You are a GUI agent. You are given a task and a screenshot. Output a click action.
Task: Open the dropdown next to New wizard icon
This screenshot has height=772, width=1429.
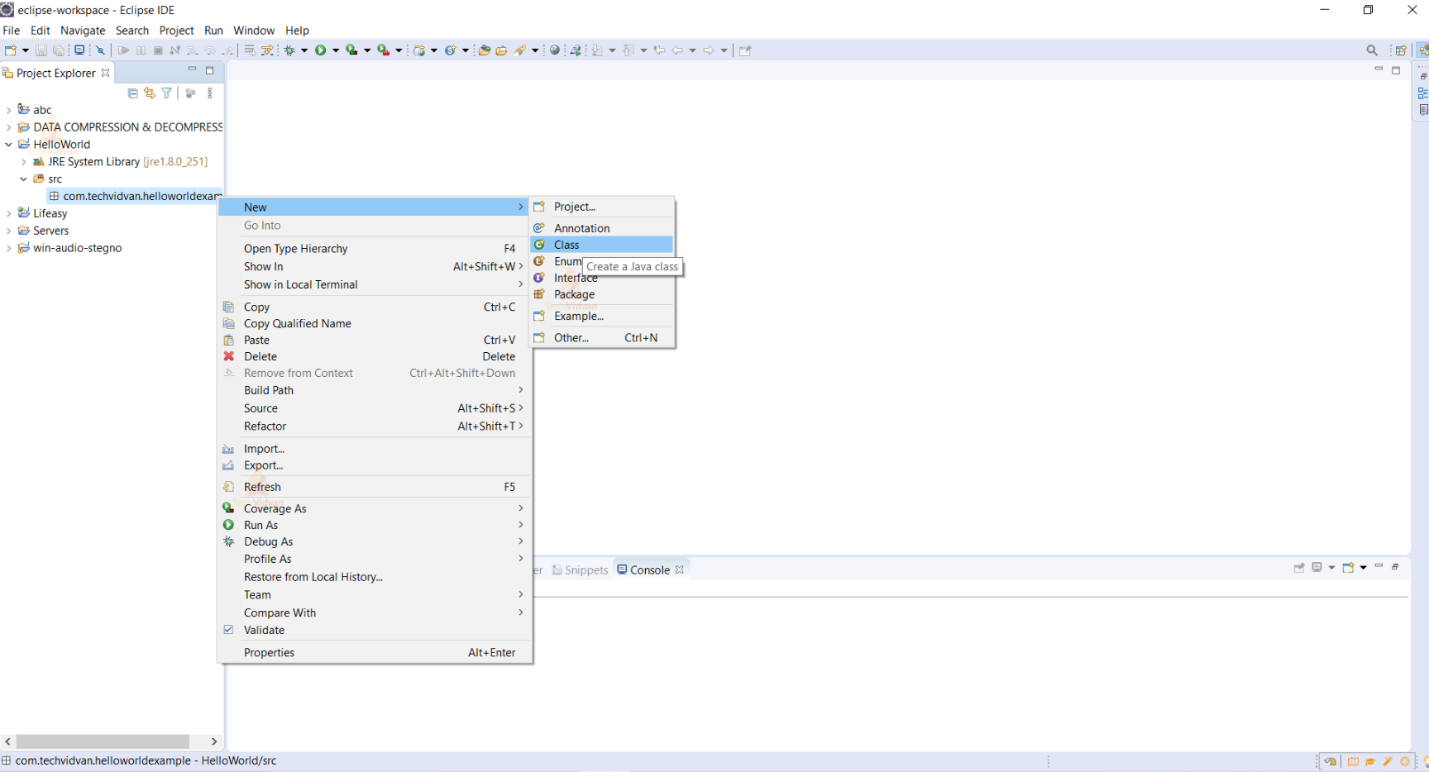[x=25, y=50]
